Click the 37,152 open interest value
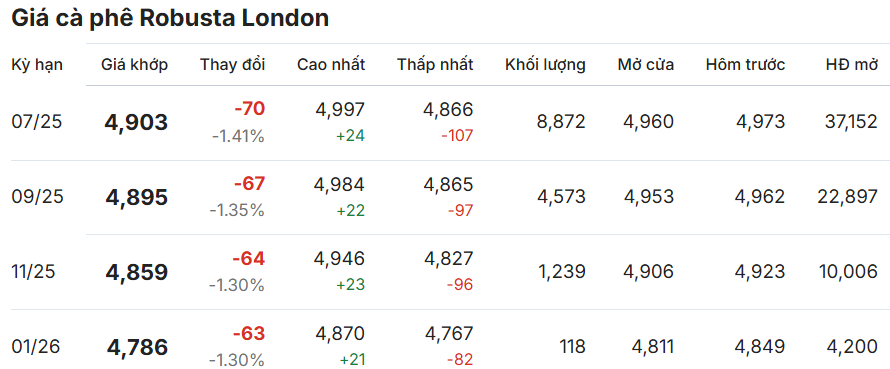The height and width of the screenshot is (369, 890). [850, 121]
